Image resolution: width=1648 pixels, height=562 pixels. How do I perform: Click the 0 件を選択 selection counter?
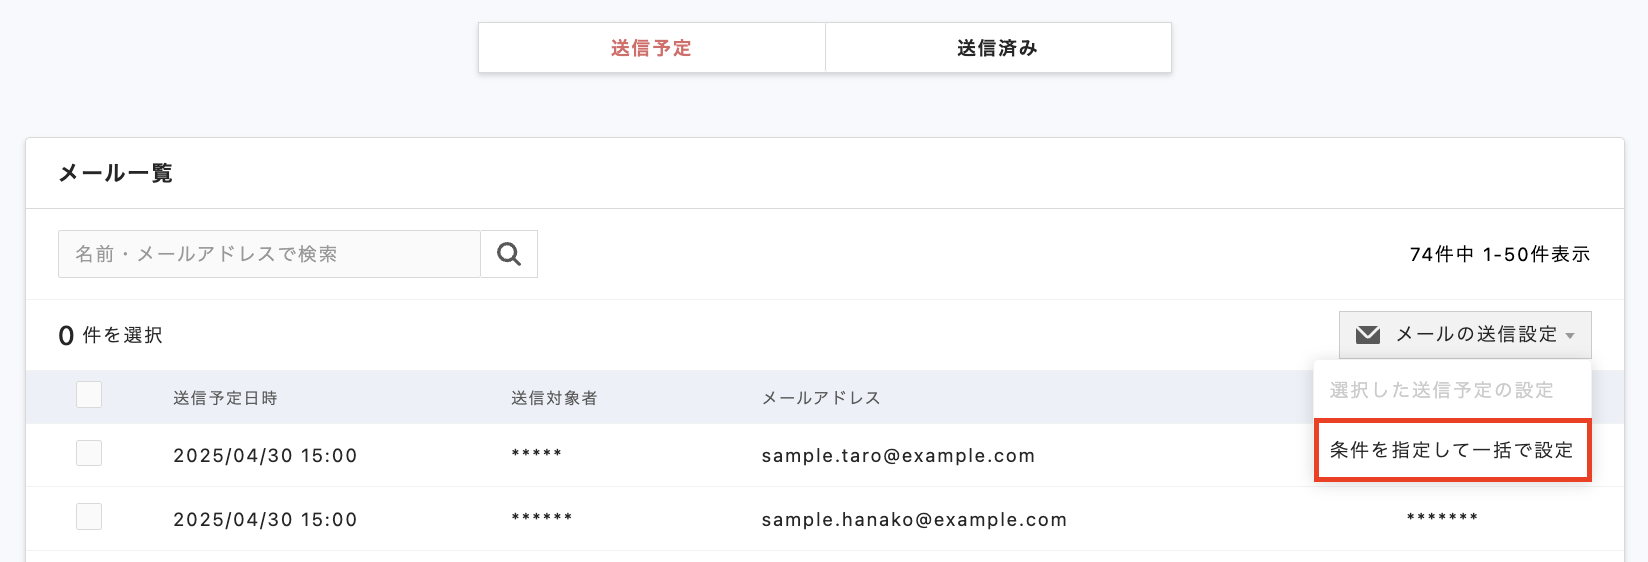[110, 335]
